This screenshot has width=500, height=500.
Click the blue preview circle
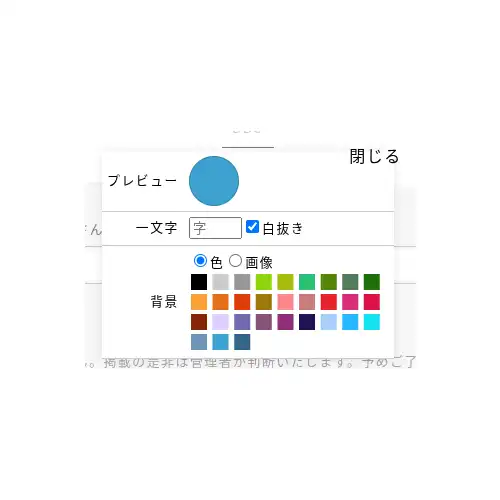(214, 181)
